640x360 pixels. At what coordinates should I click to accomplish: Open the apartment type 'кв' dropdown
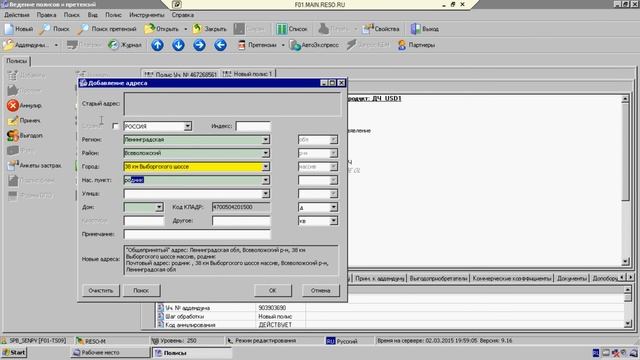pyautogui.click(x=333, y=221)
